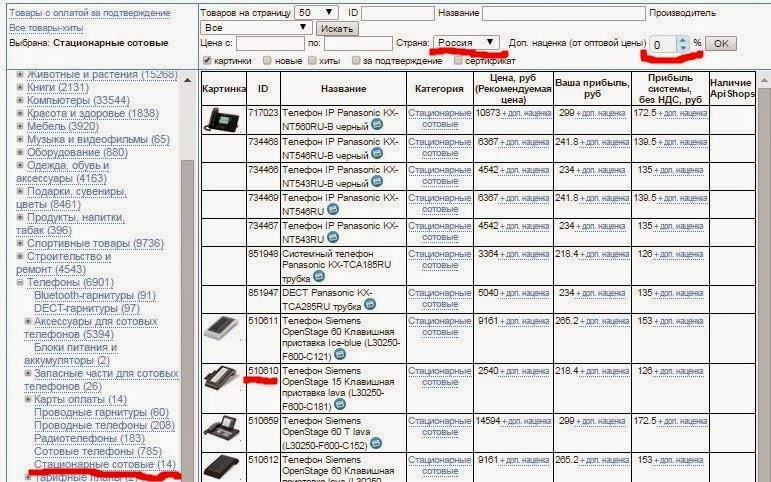Open Радиотелефоны (183) category
This screenshot has width=771, height=482.
(89, 438)
